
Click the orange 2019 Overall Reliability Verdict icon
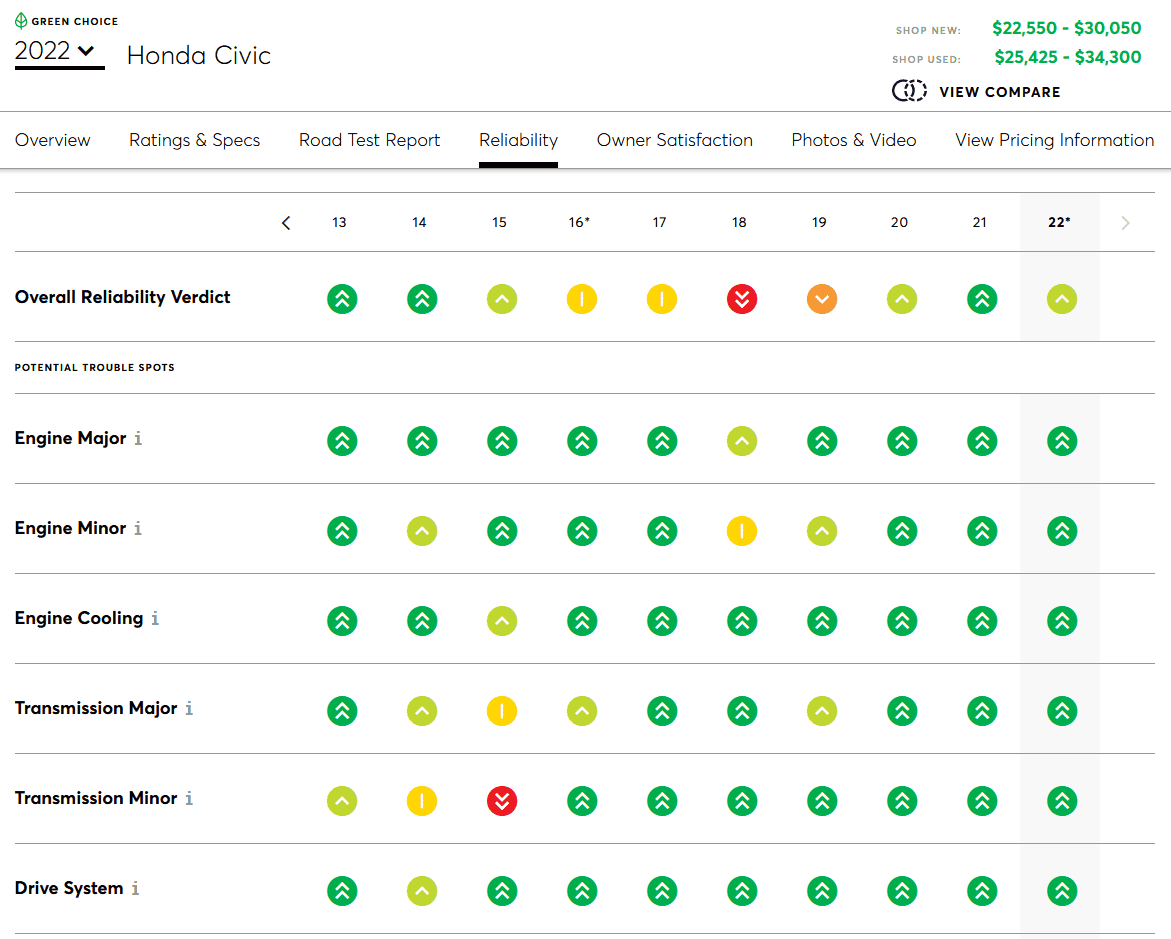click(821, 298)
